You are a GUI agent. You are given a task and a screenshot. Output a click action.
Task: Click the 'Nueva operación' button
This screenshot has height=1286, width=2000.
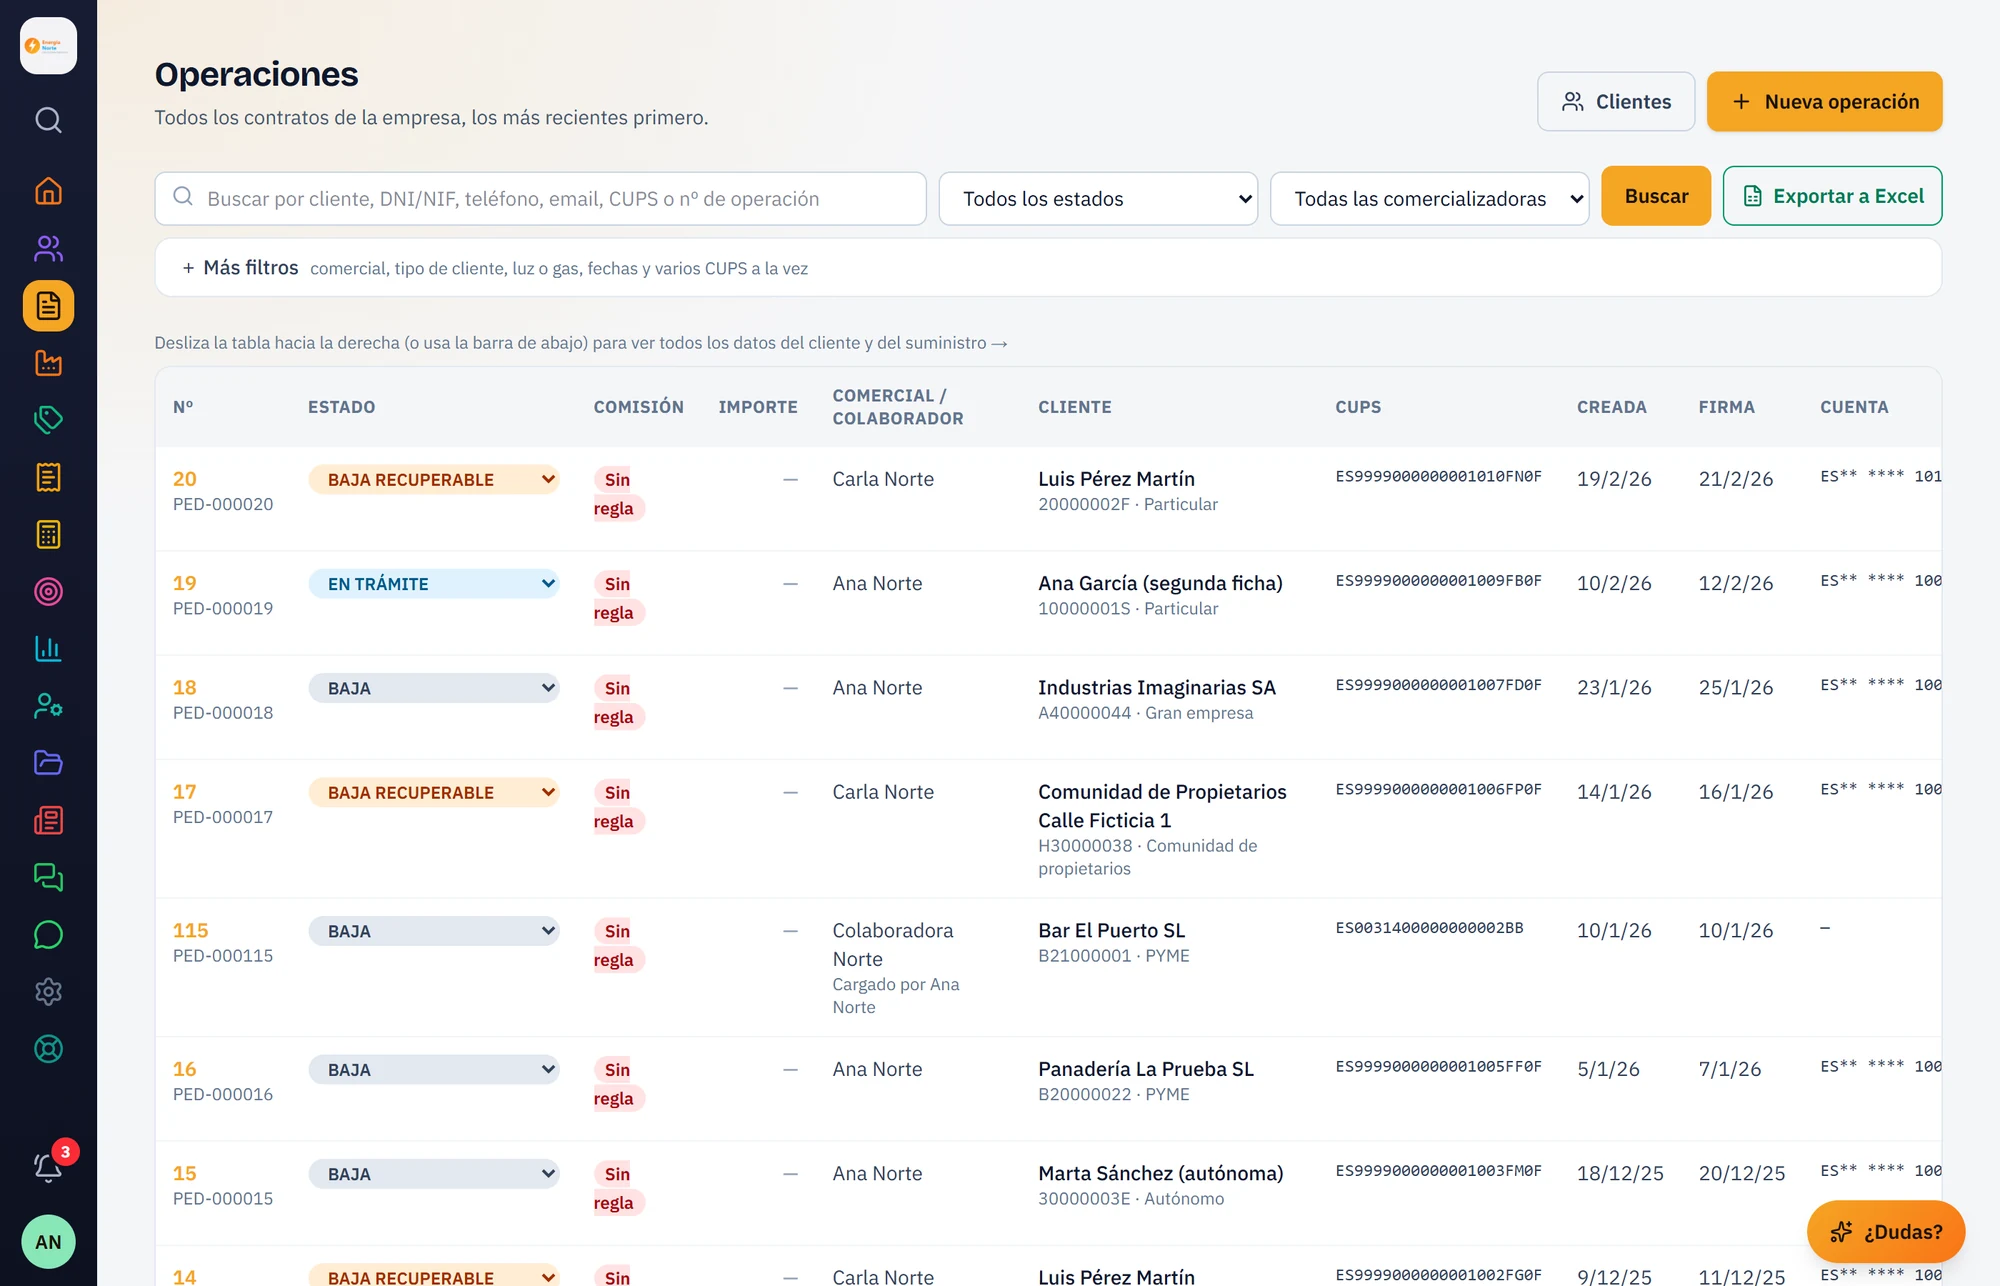point(1824,101)
